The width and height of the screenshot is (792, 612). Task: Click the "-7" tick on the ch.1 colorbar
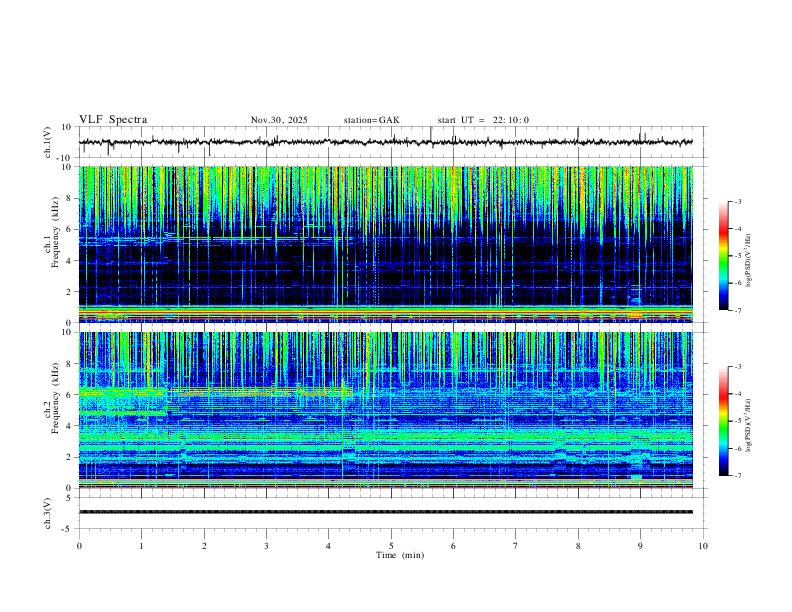[737, 311]
